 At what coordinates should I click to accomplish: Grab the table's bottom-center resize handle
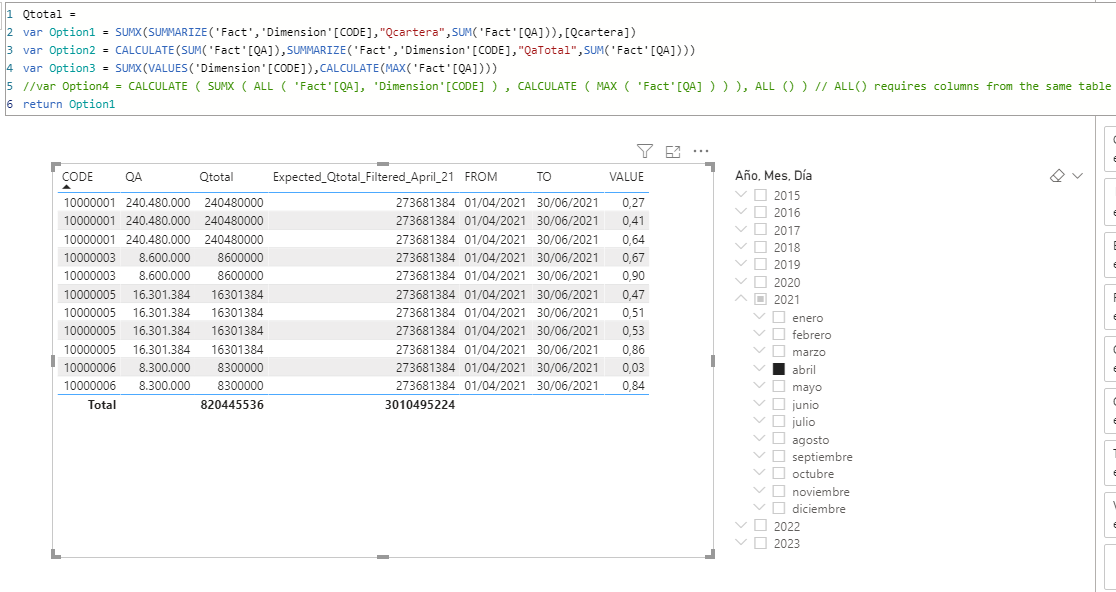click(383, 556)
